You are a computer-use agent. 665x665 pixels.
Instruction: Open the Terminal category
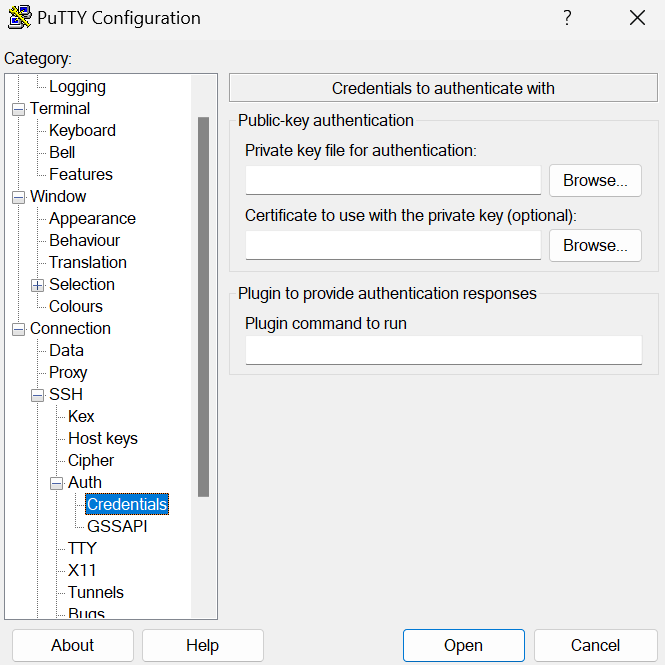60,109
